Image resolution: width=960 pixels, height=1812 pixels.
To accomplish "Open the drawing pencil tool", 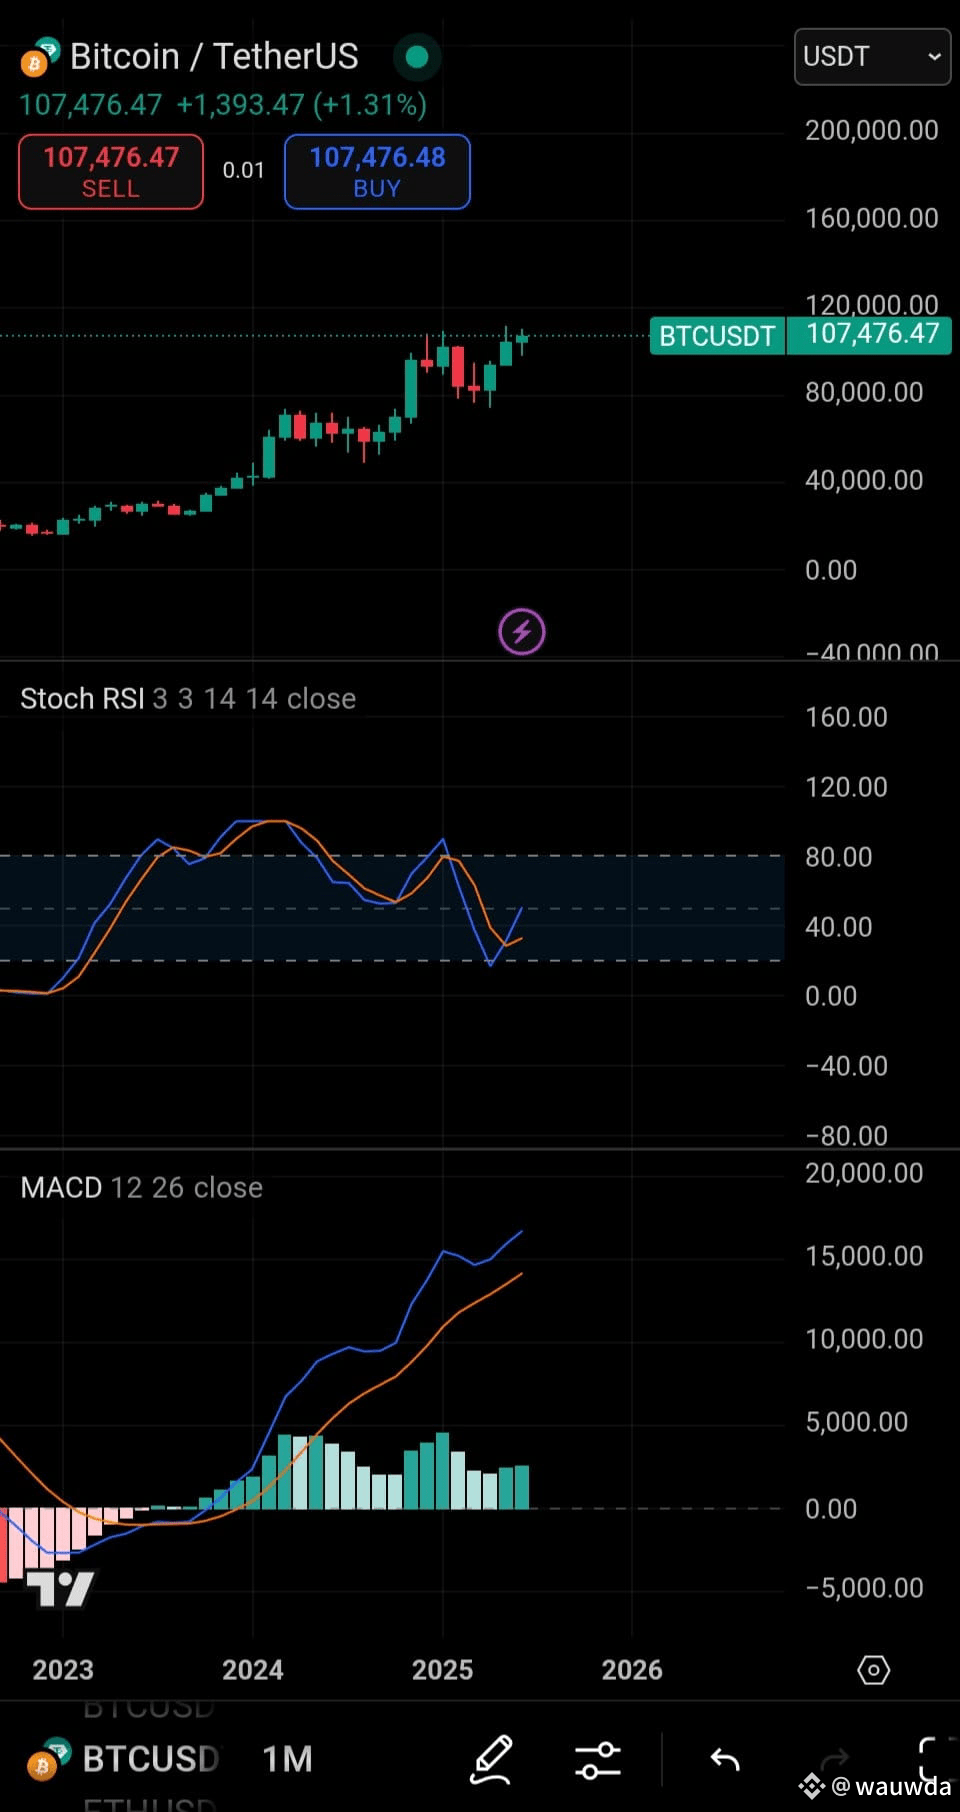I will click(x=492, y=1759).
